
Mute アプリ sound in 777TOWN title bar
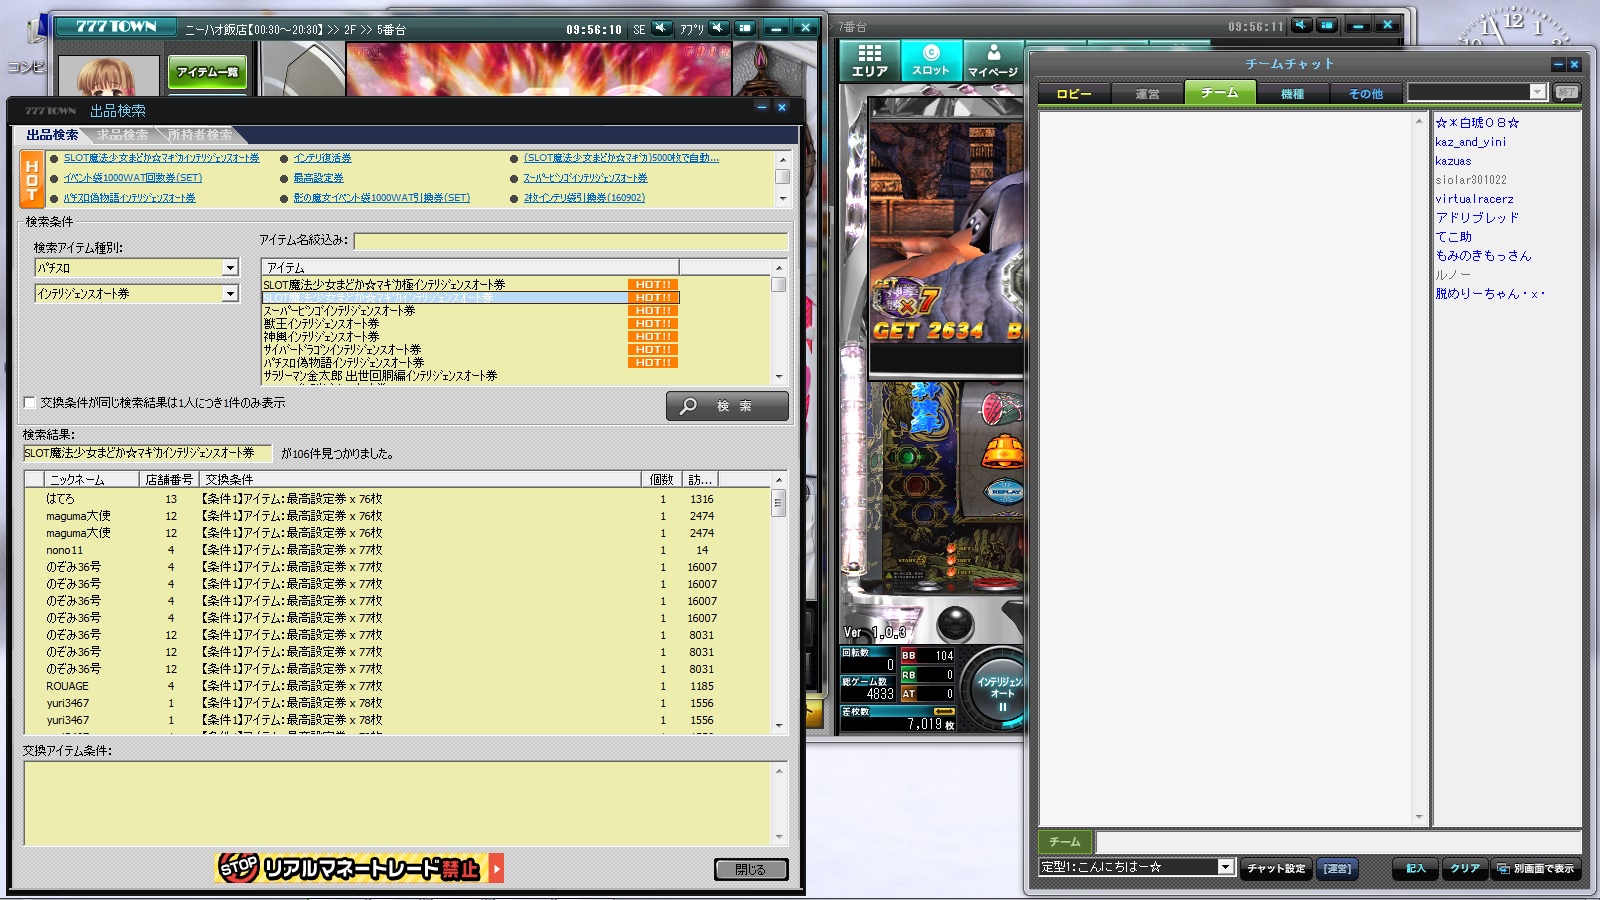click(719, 28)
